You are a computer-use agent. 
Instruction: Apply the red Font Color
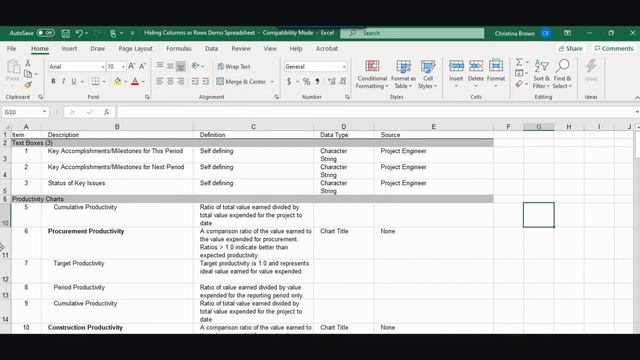click(x=135, y=82)
